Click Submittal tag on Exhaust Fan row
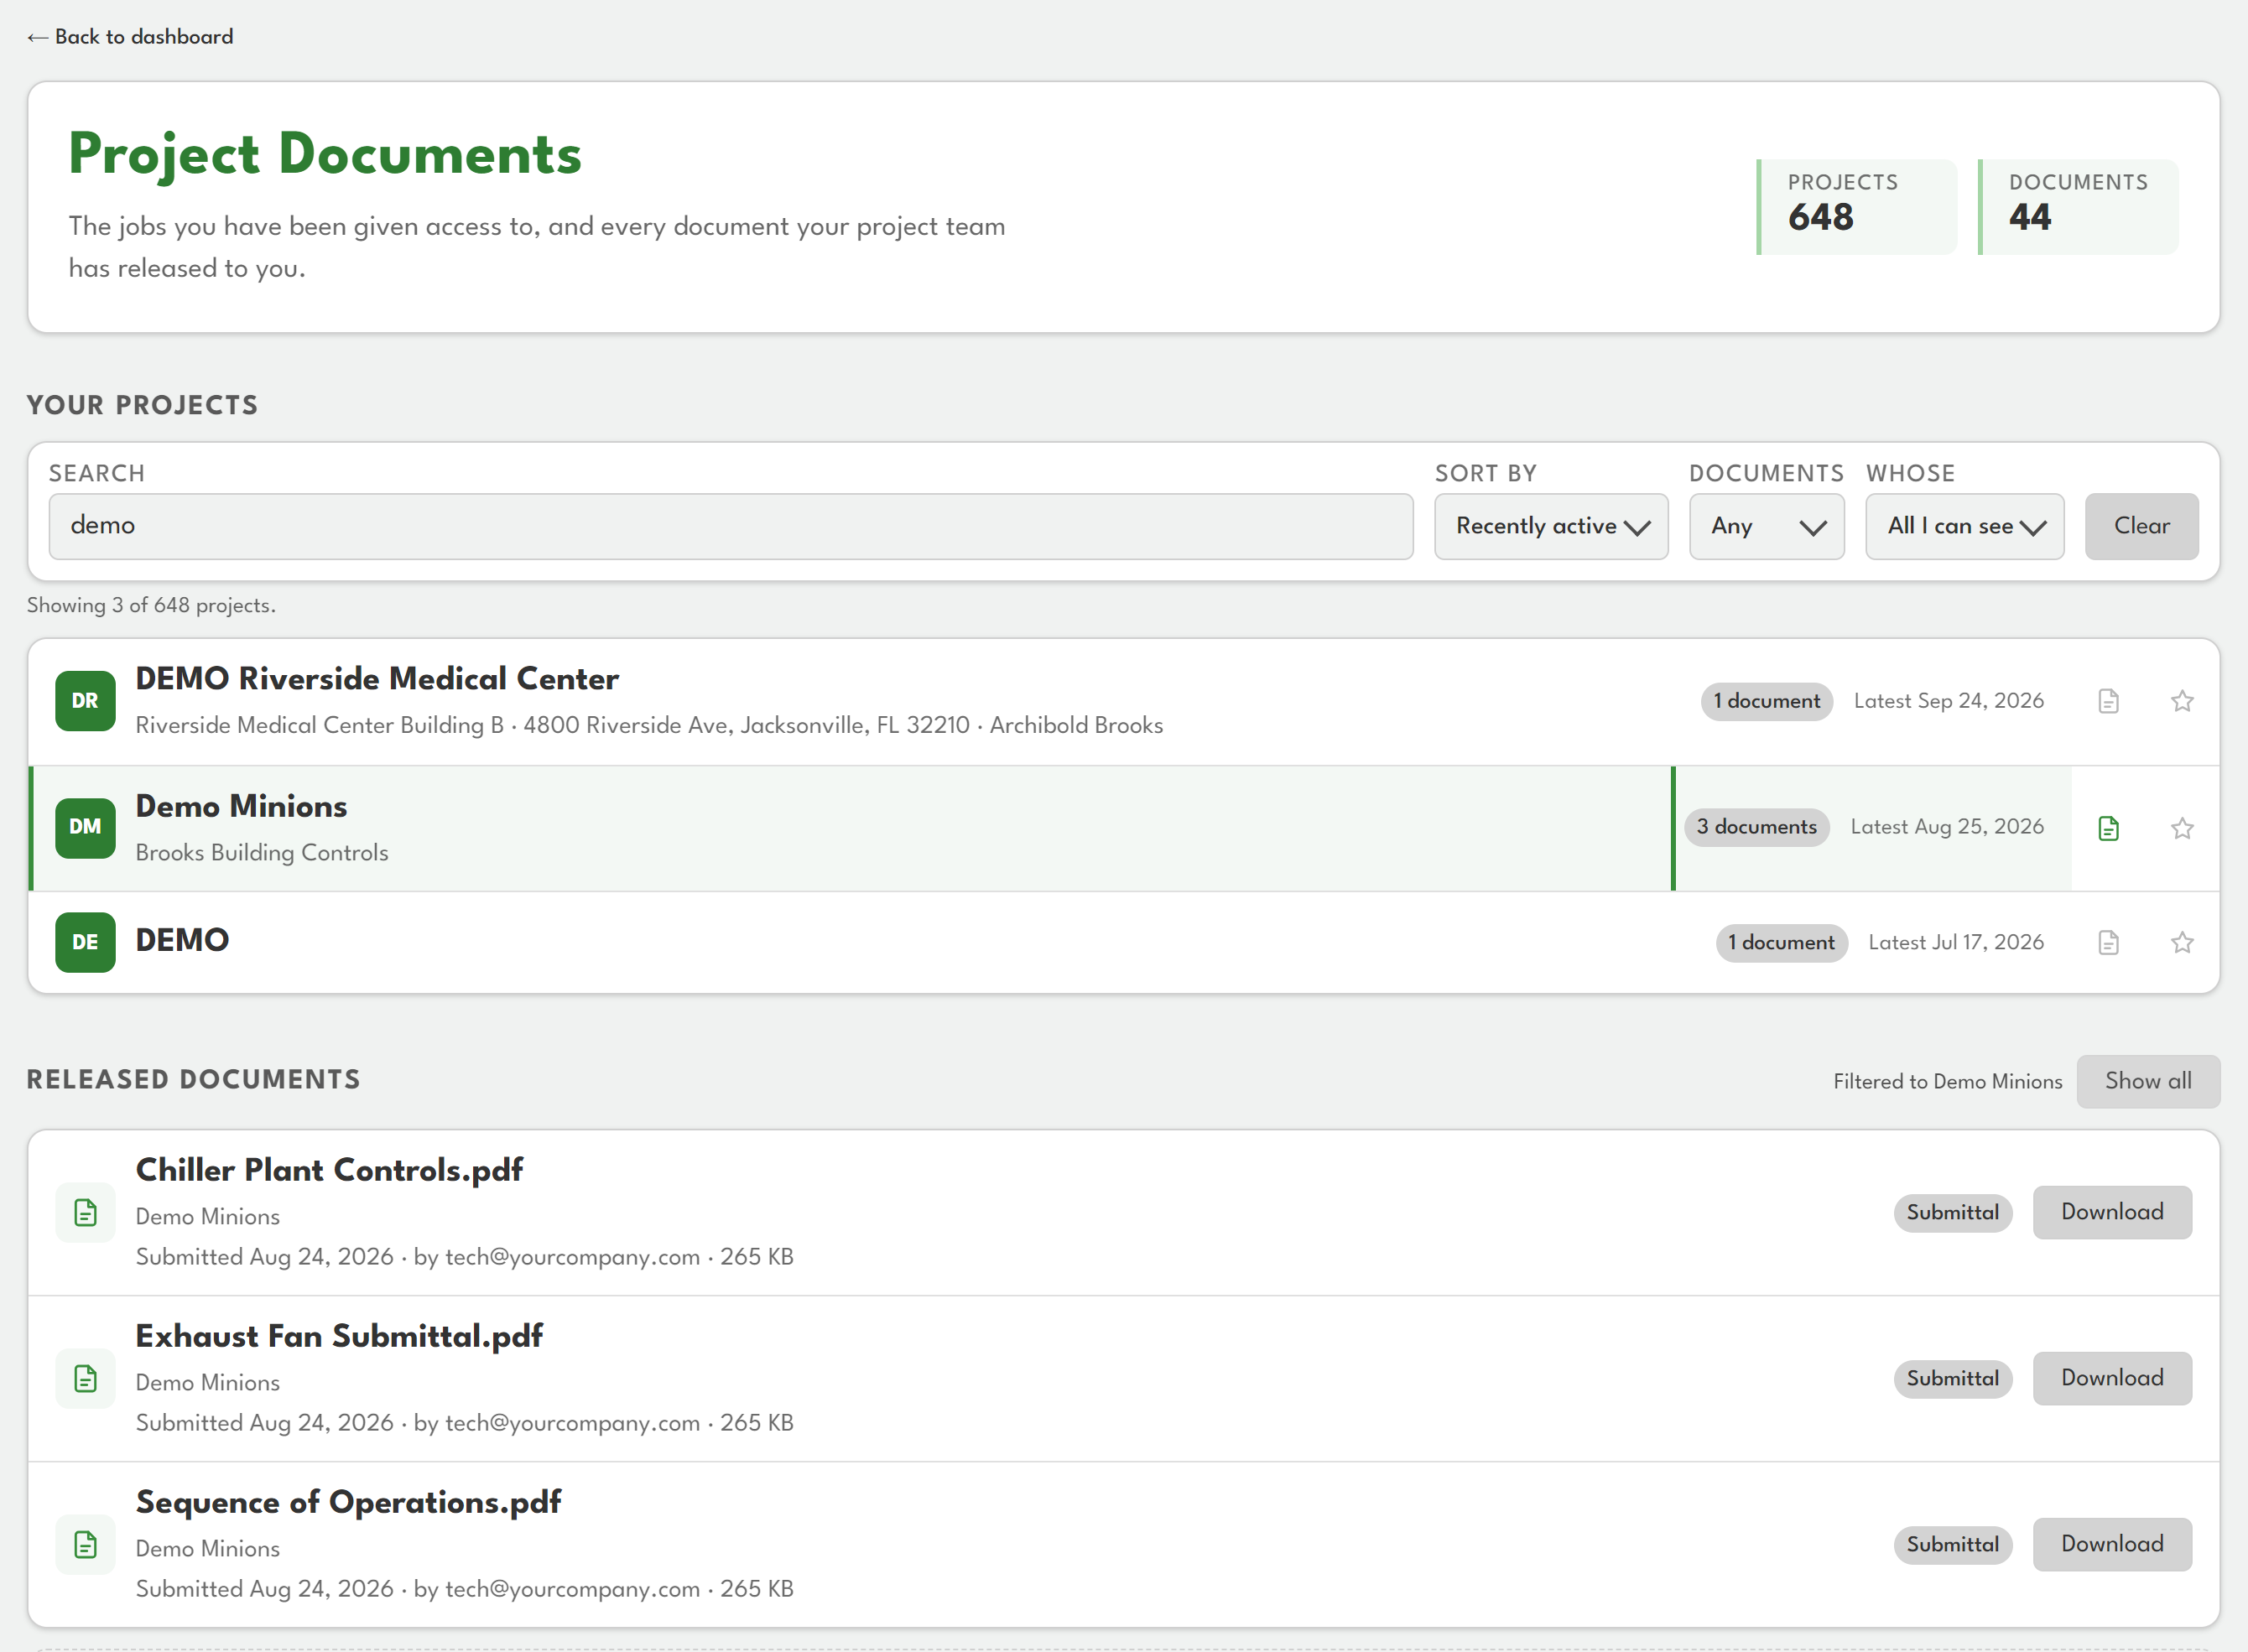Screen dimensions: 2248x1652 pyautogui.click(x=1952, y=1379)
